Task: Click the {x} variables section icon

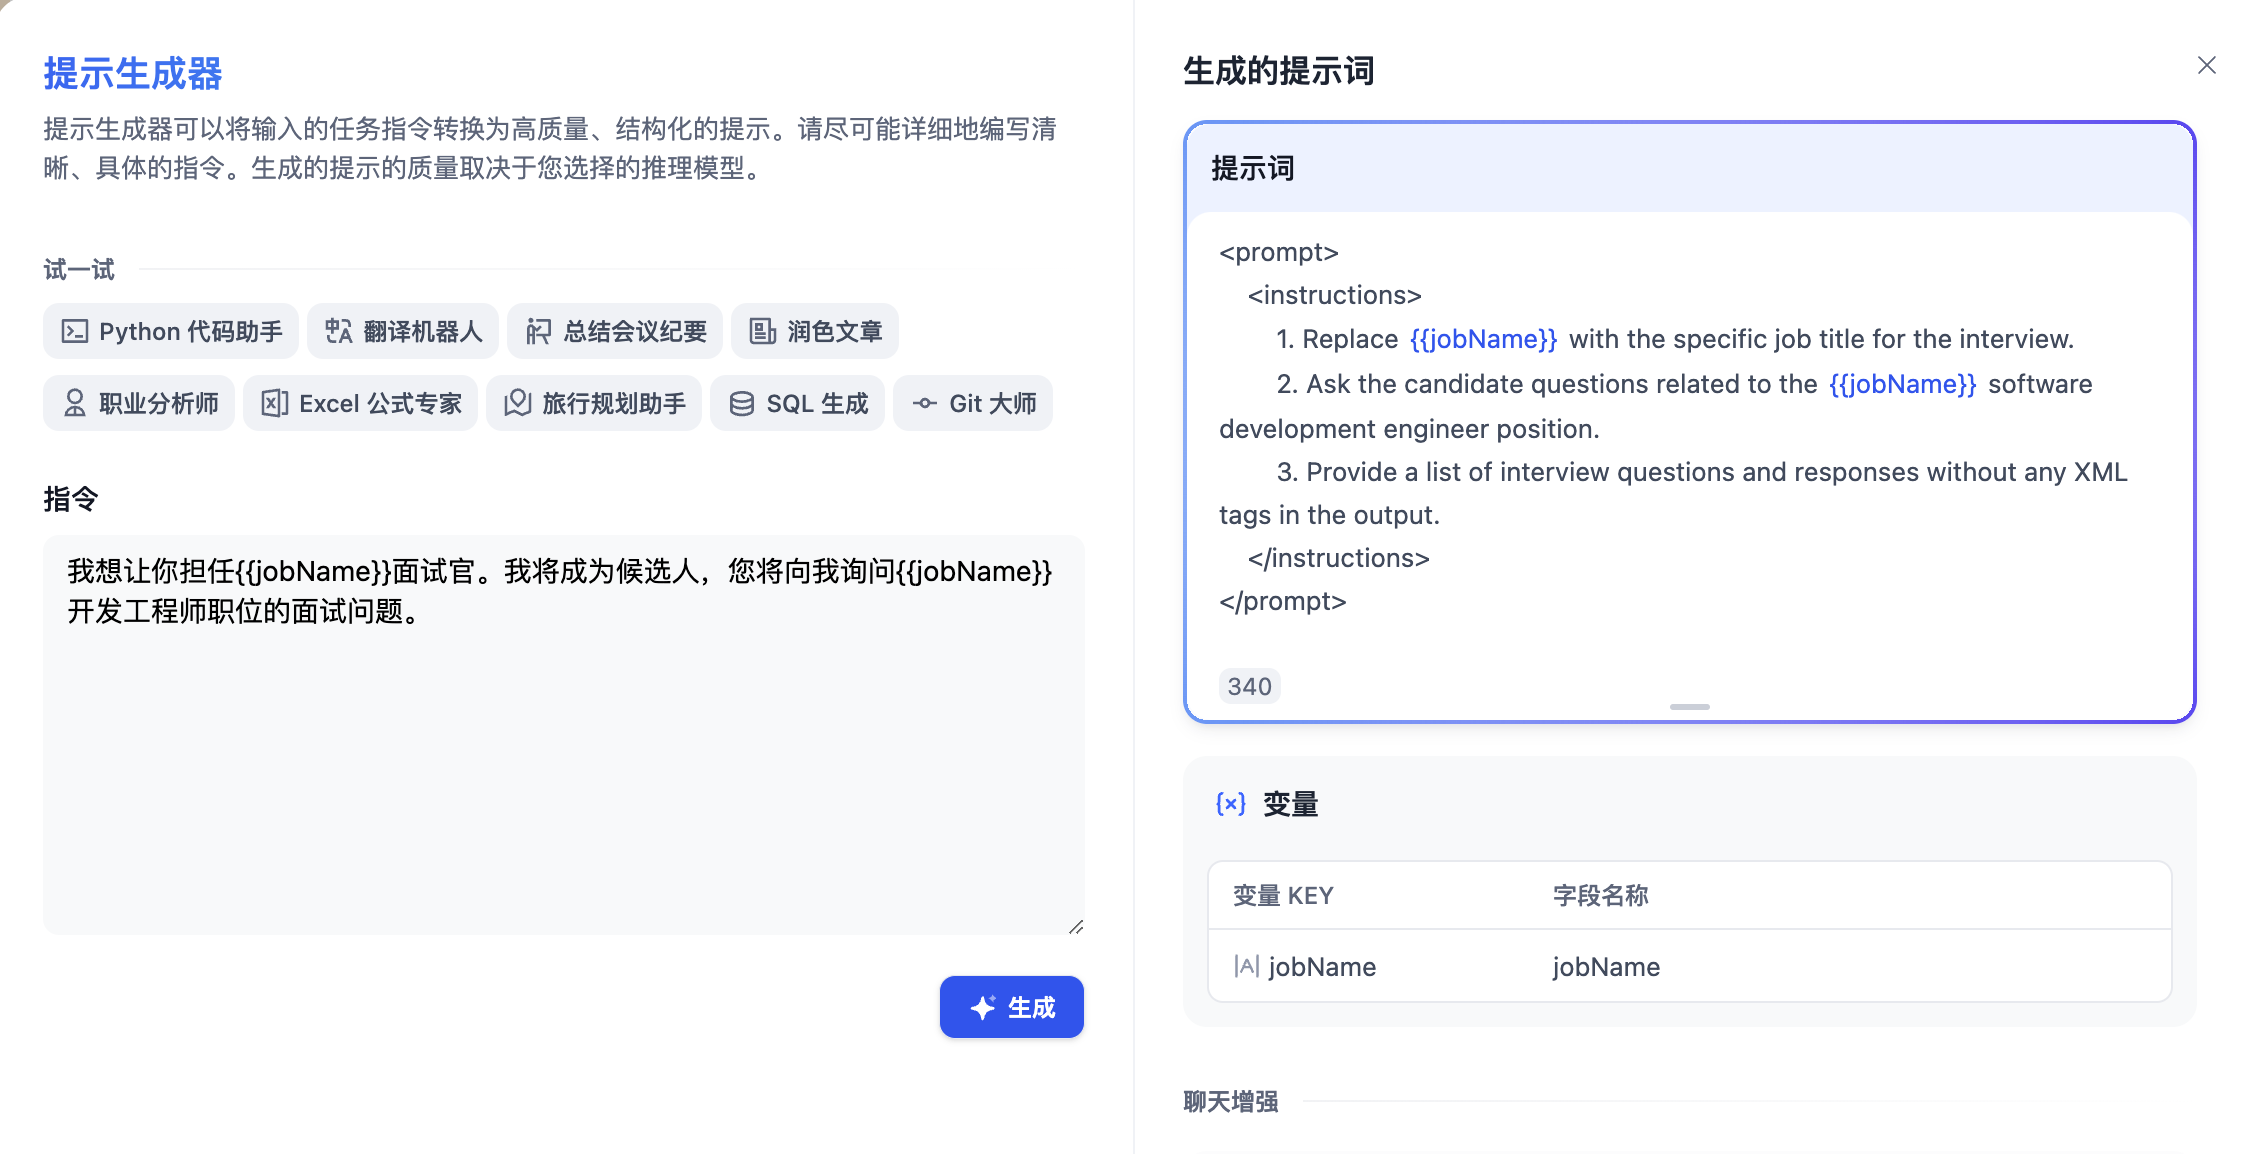Action: (x=1229, y=803)
